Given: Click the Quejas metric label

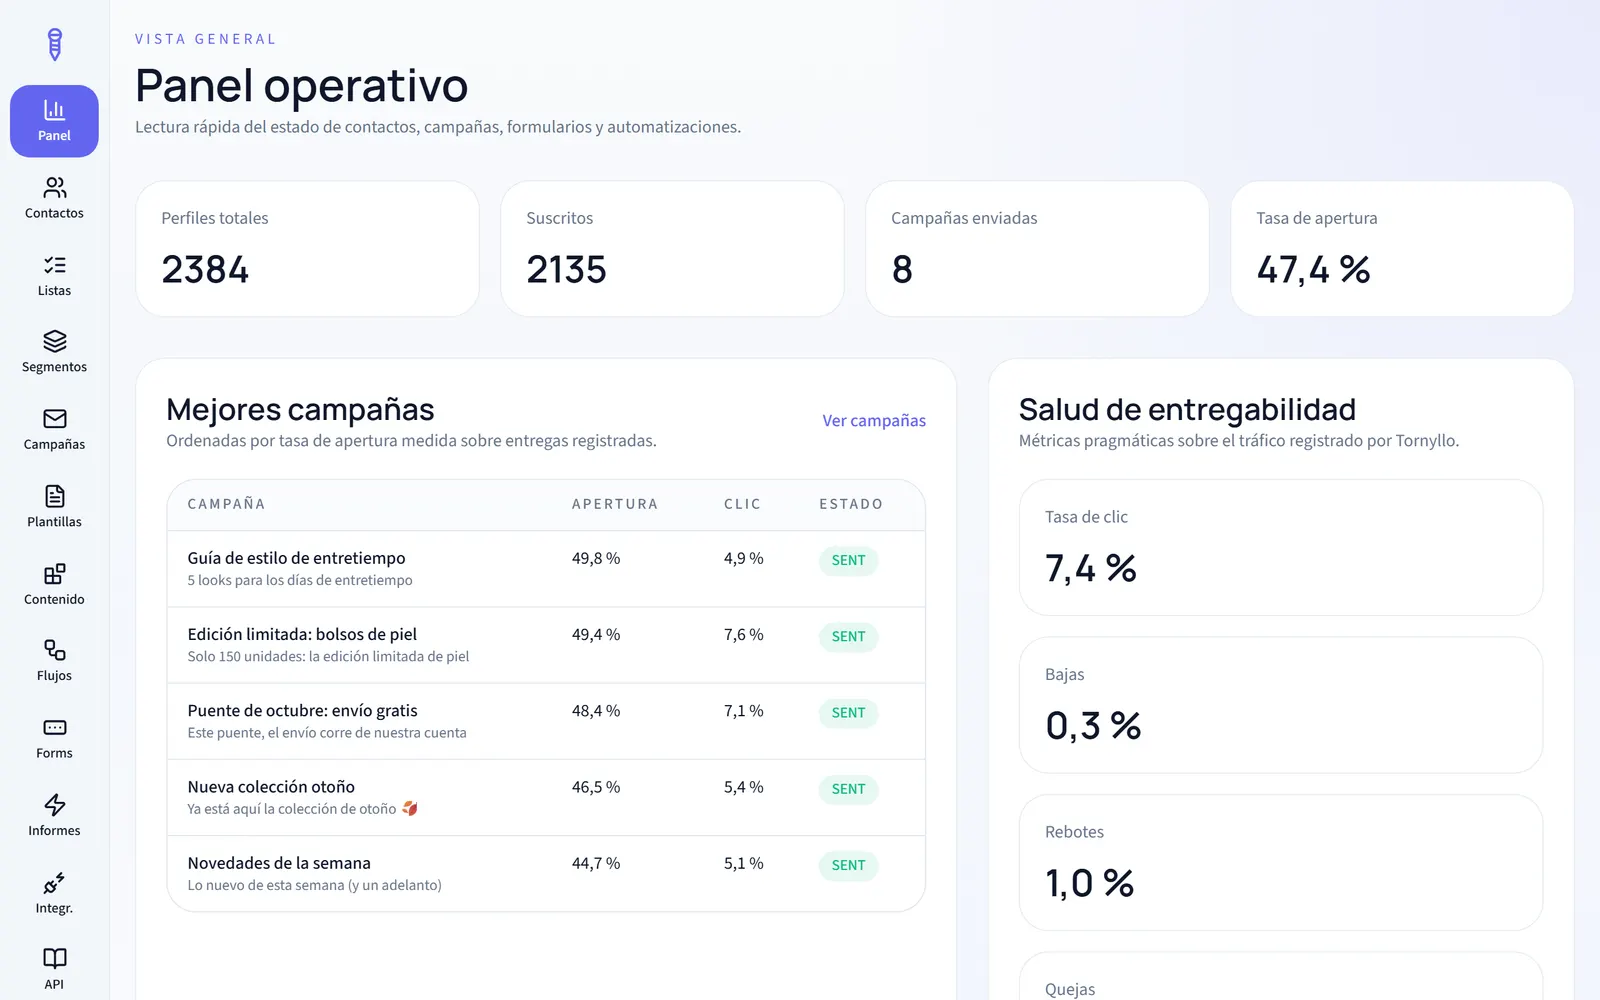Looking at the screenshot, I should point(1070,989).
